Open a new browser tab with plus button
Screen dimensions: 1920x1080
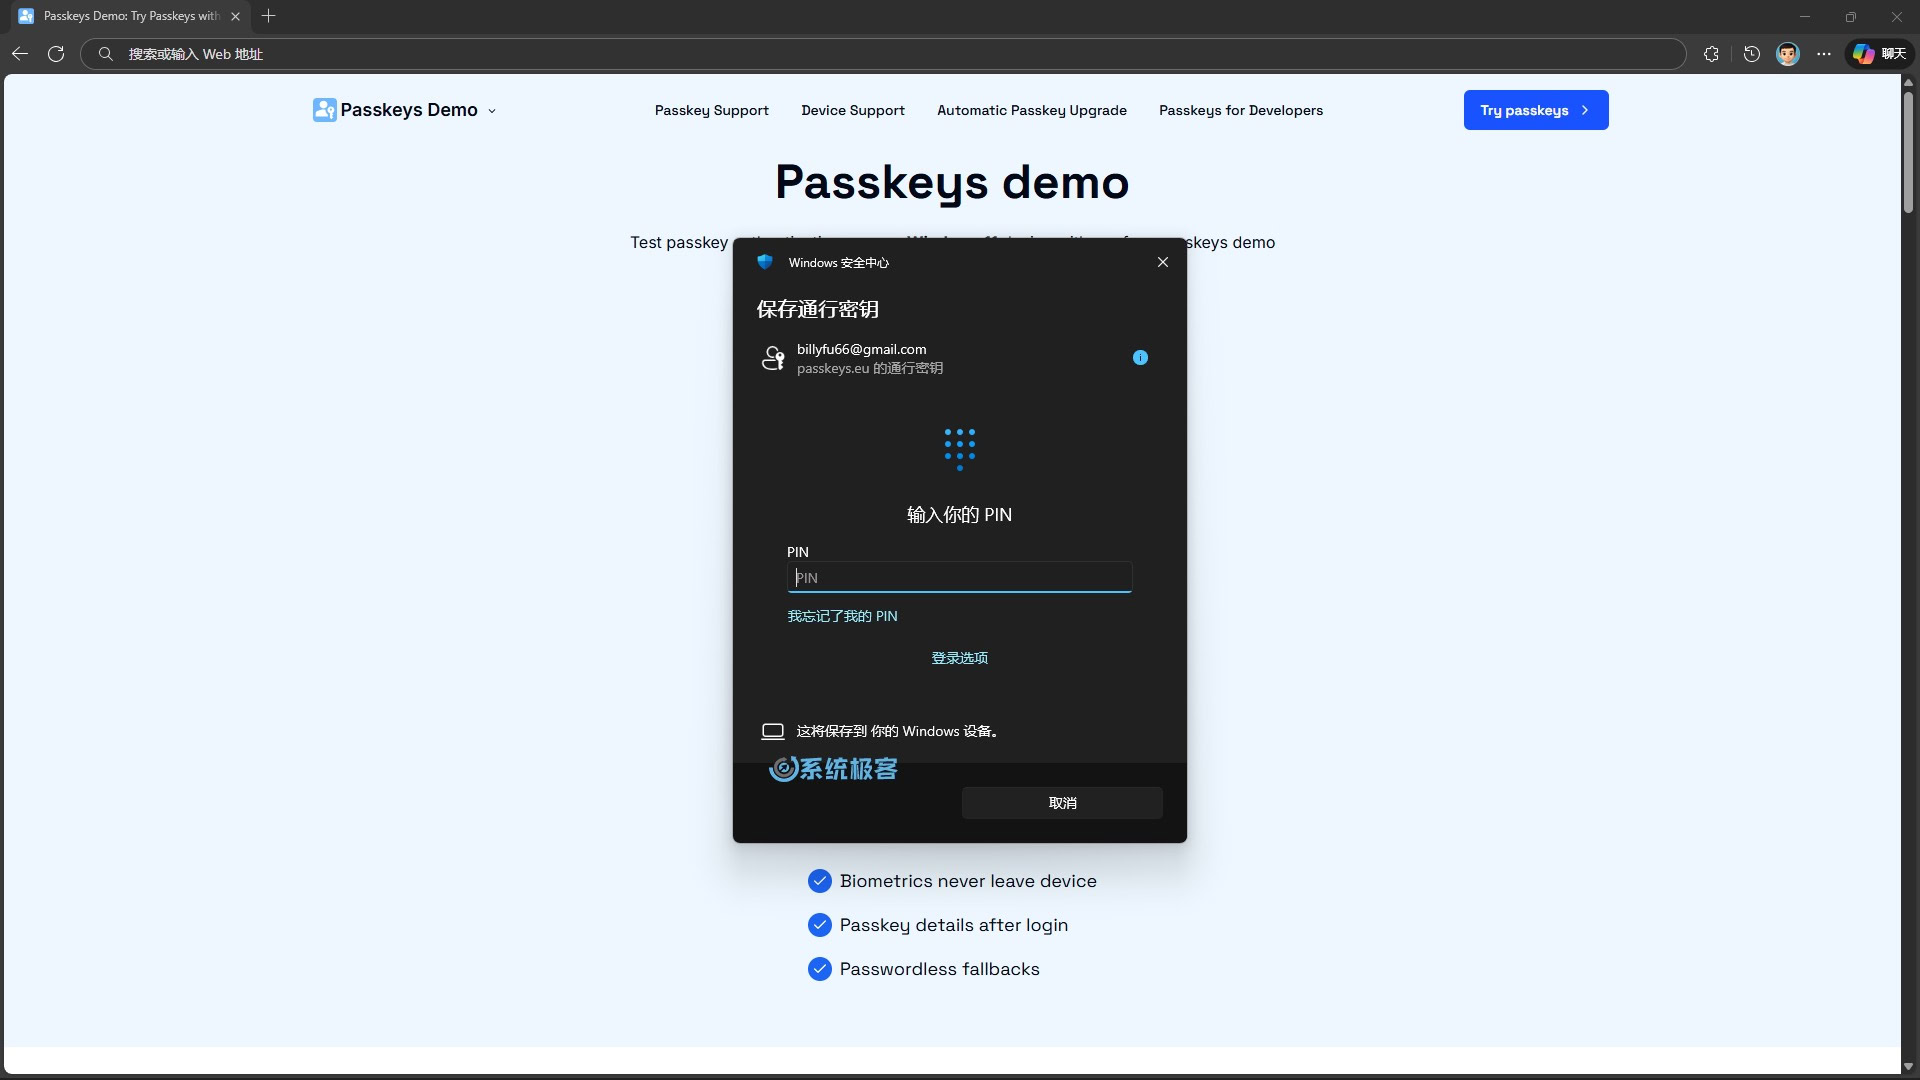pos(268,16)
